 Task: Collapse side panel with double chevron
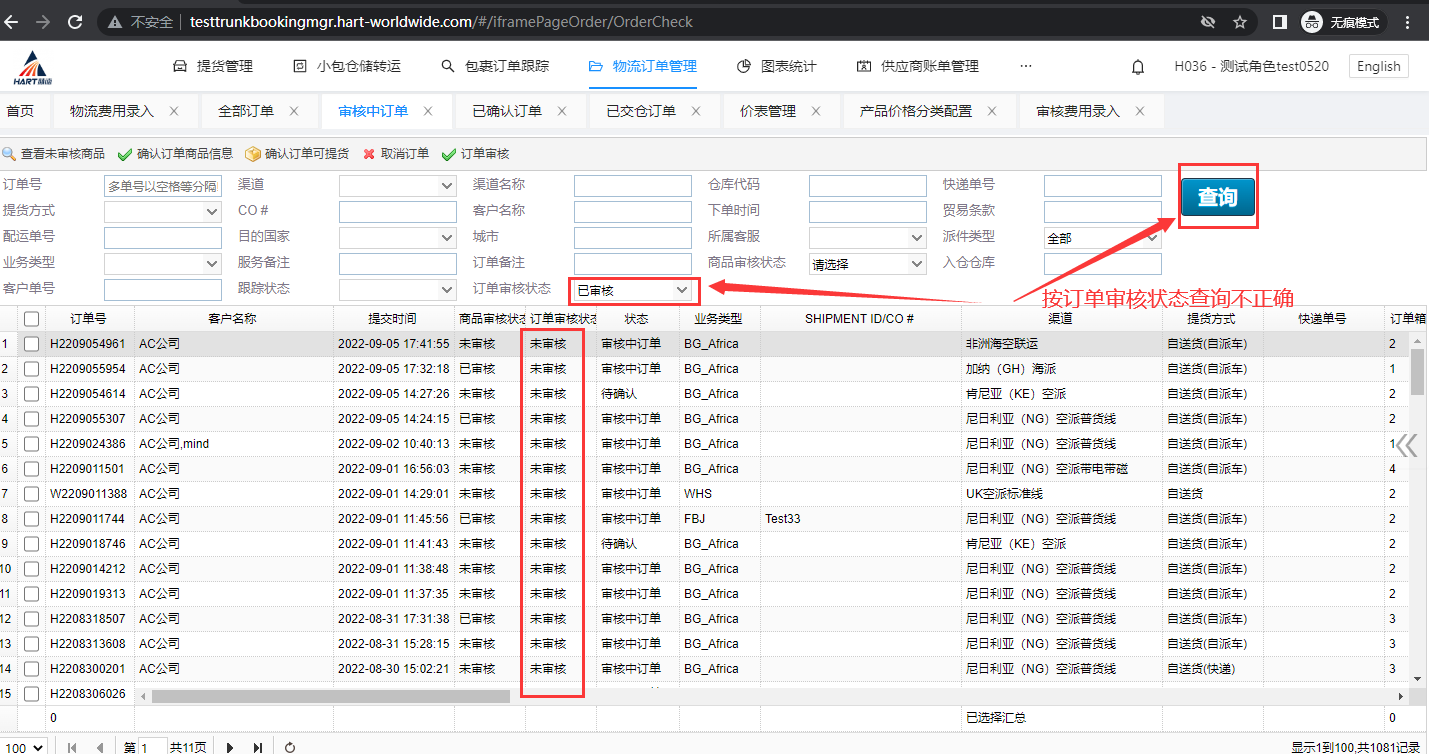[x=1407, y=445]
